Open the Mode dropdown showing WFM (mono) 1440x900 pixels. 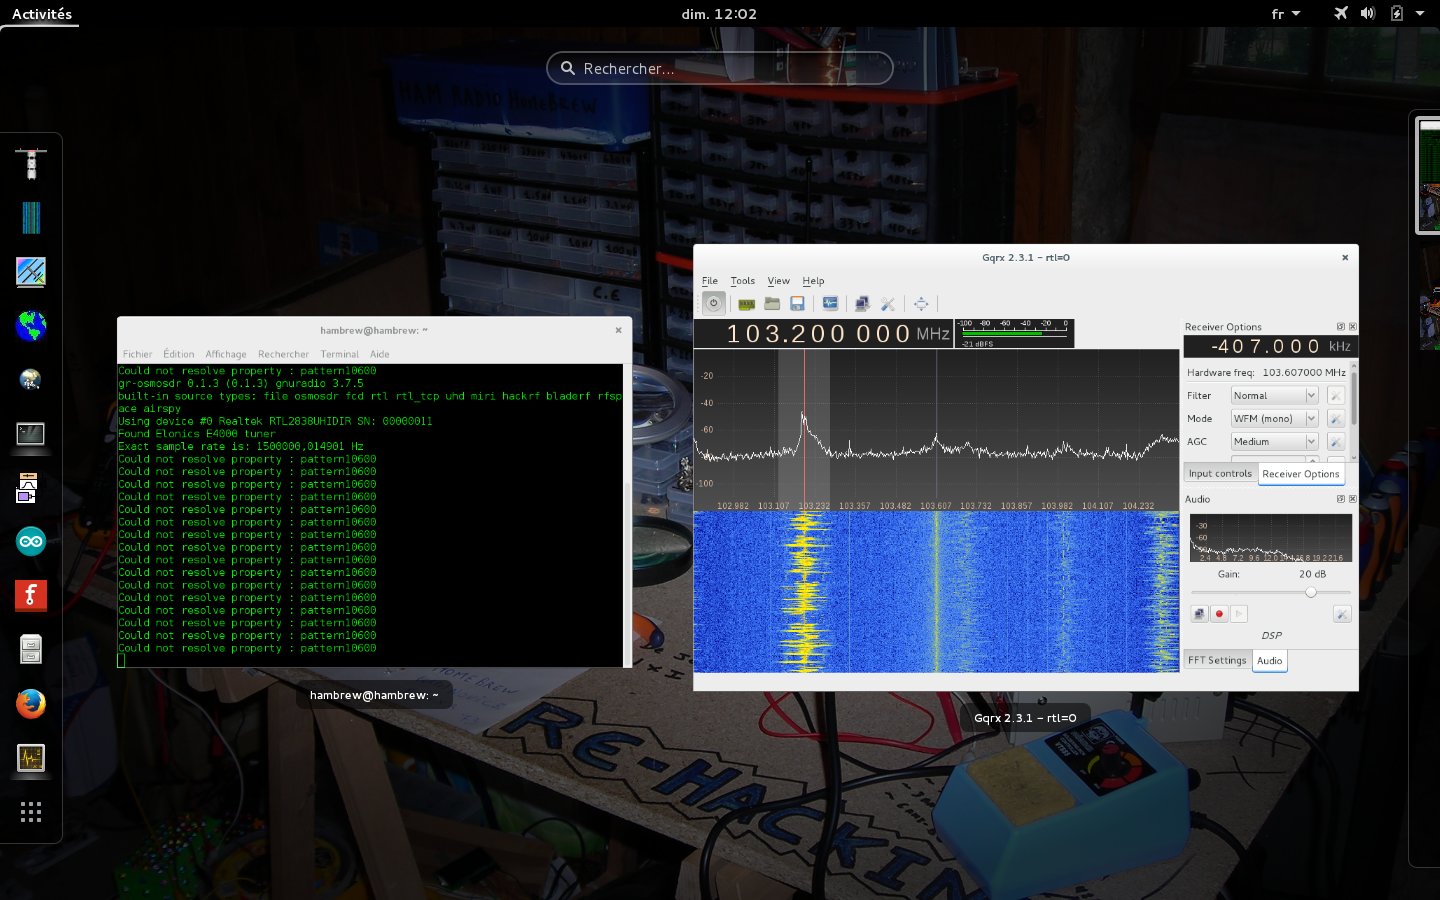point(1274,418)
